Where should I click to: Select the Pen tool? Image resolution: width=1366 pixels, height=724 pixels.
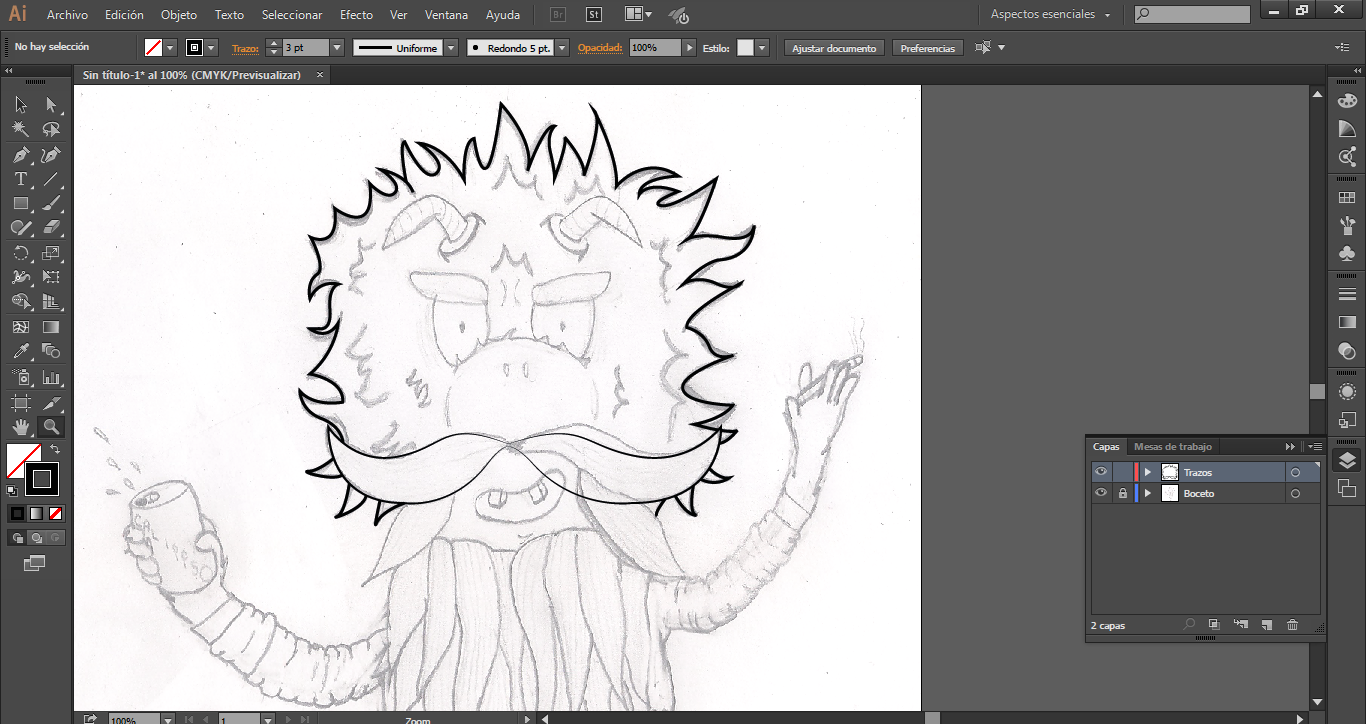[20, 155]
